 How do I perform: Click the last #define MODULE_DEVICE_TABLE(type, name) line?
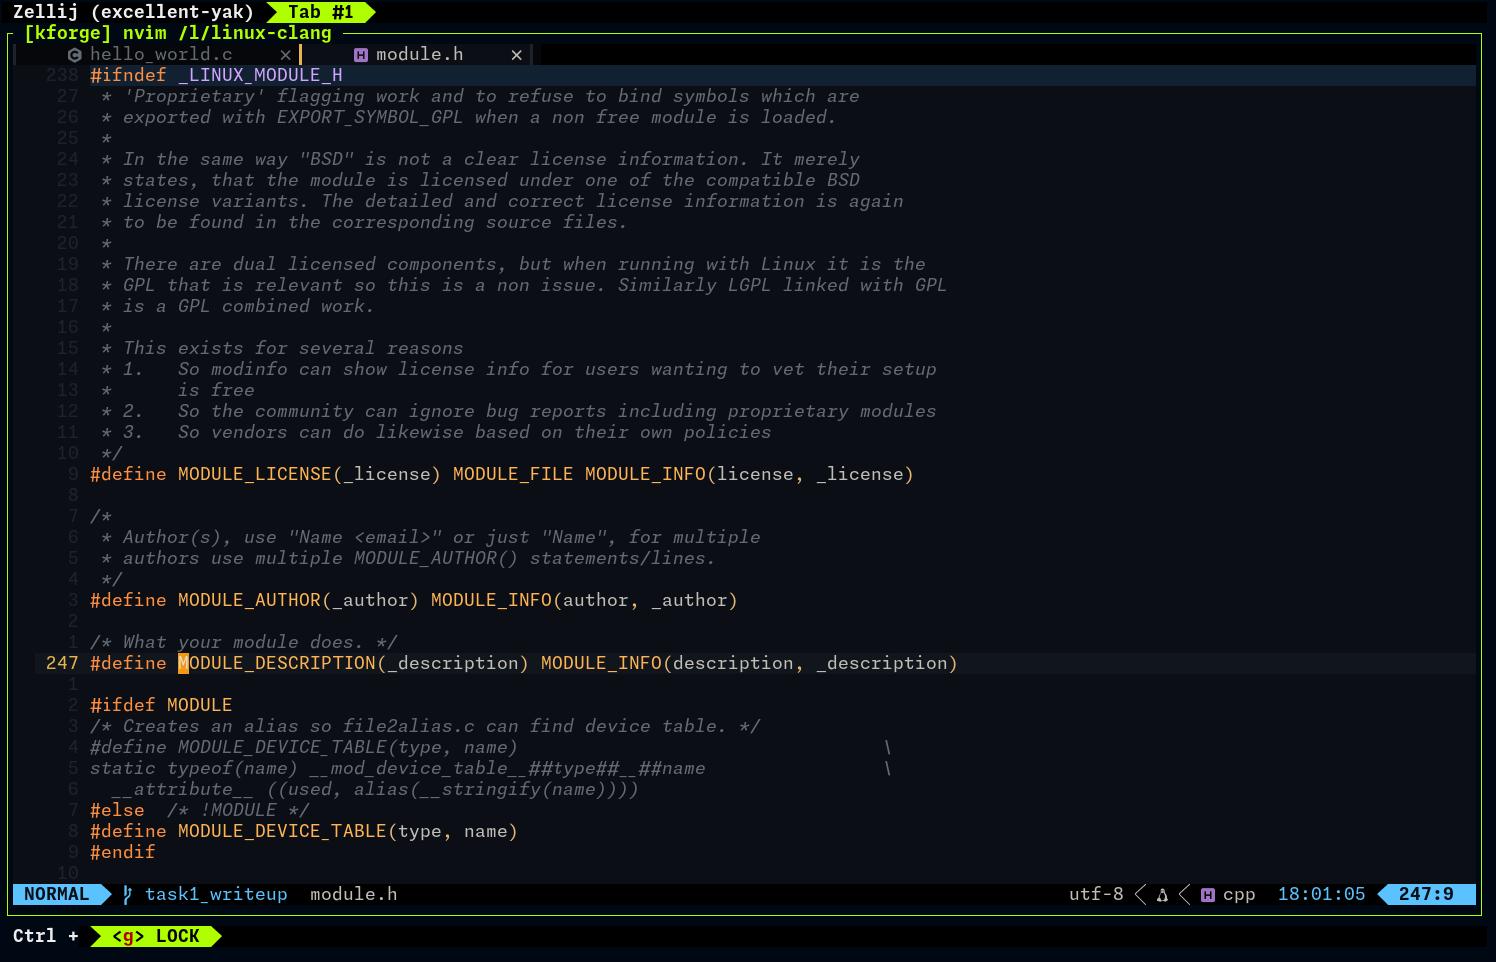click(303, 831)
